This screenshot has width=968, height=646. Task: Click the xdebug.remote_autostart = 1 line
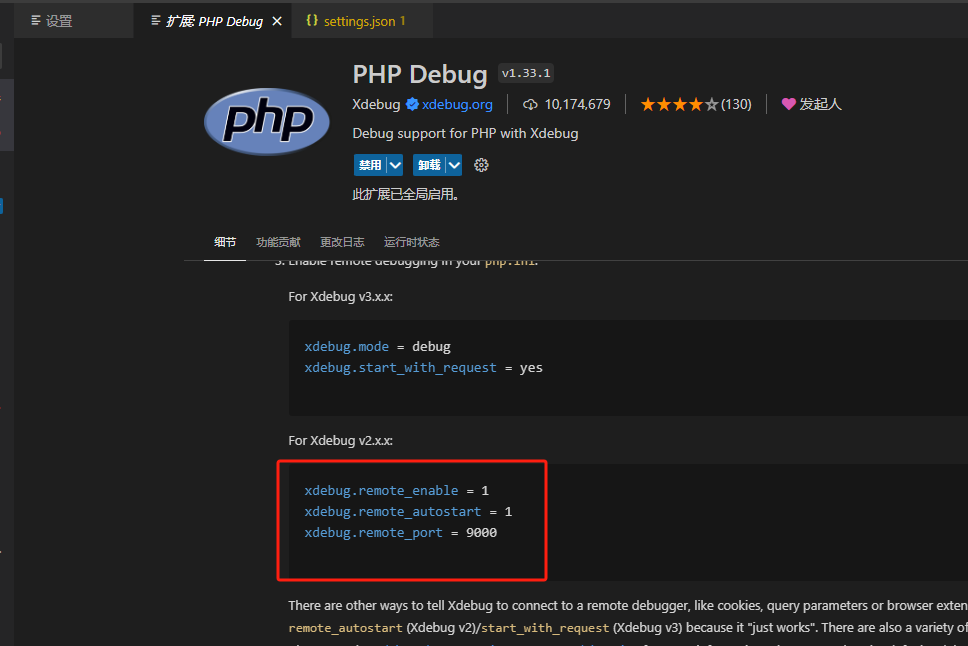point(408,511)
